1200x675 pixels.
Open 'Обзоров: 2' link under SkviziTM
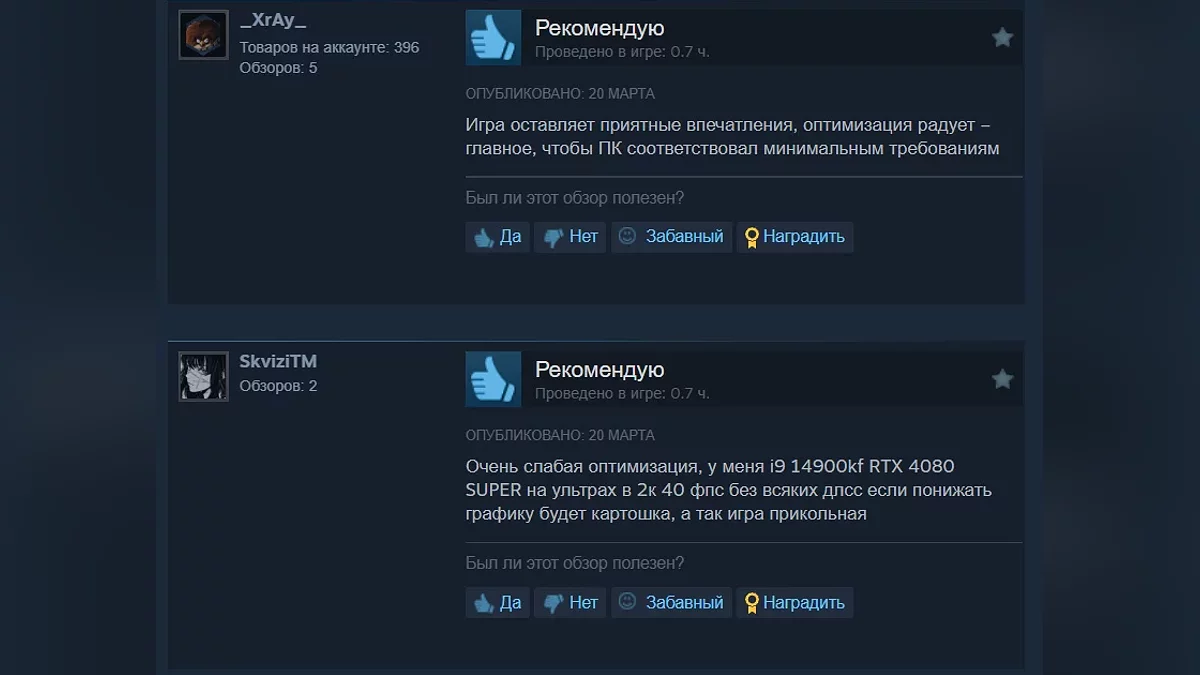278,386
